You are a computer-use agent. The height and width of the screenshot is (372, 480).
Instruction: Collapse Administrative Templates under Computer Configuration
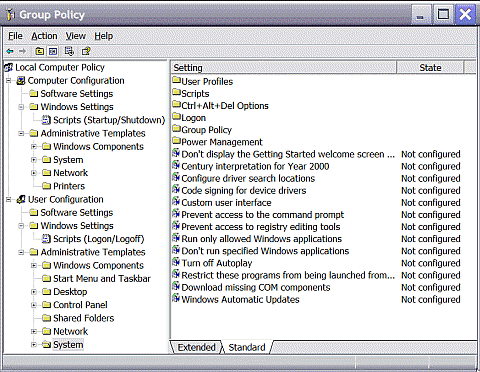click(21, 133)
